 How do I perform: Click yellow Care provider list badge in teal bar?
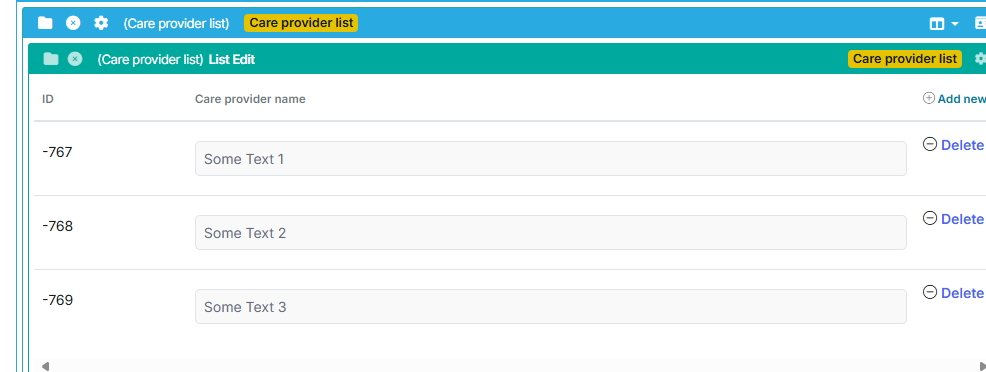click(905, 59)
